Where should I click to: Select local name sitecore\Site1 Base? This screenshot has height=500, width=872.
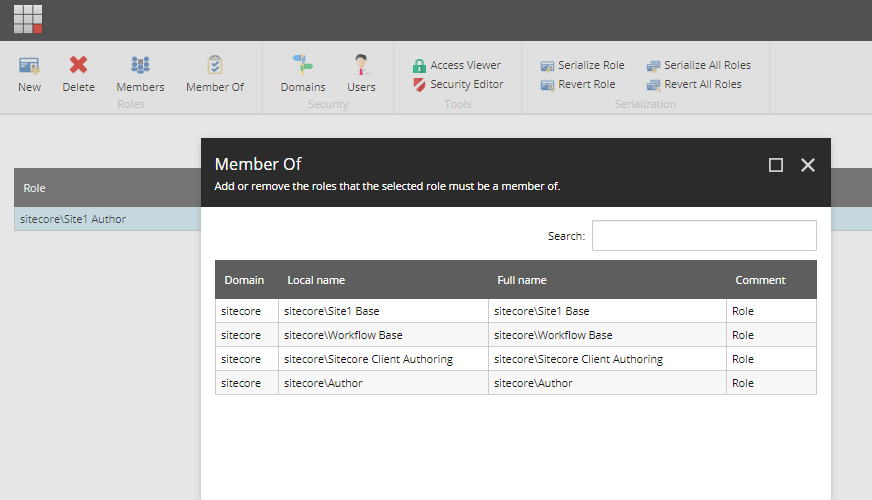click(x=331, y=311)
